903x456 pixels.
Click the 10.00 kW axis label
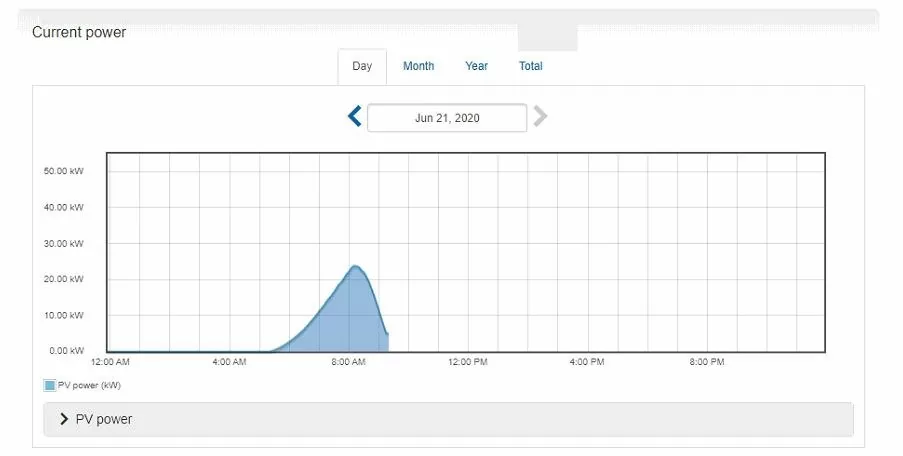click(x=63, y=316)
